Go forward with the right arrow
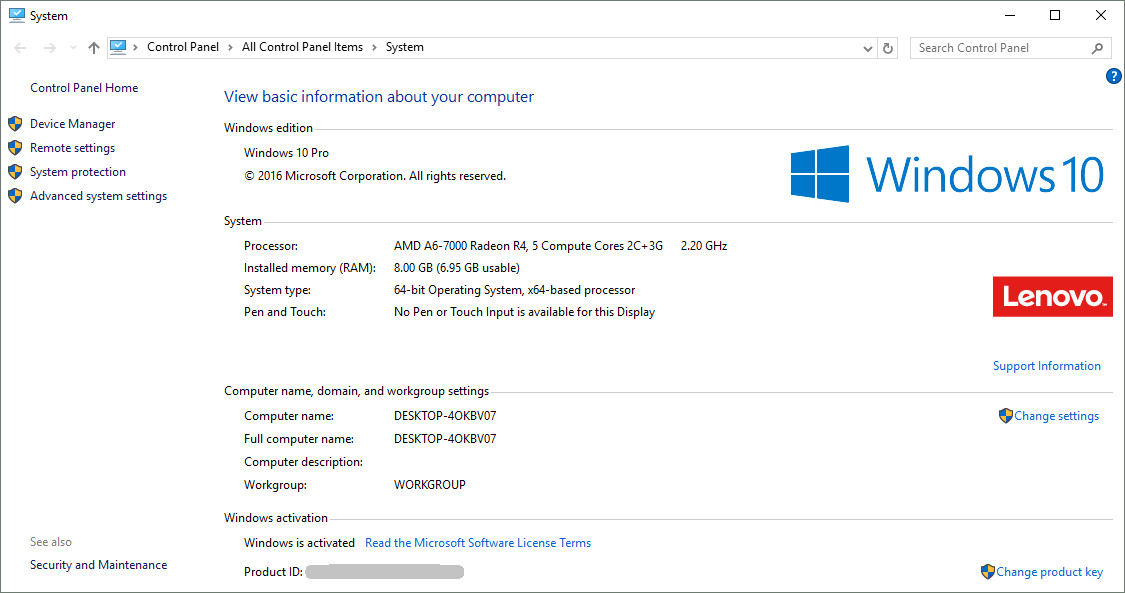 click(50, 48)
